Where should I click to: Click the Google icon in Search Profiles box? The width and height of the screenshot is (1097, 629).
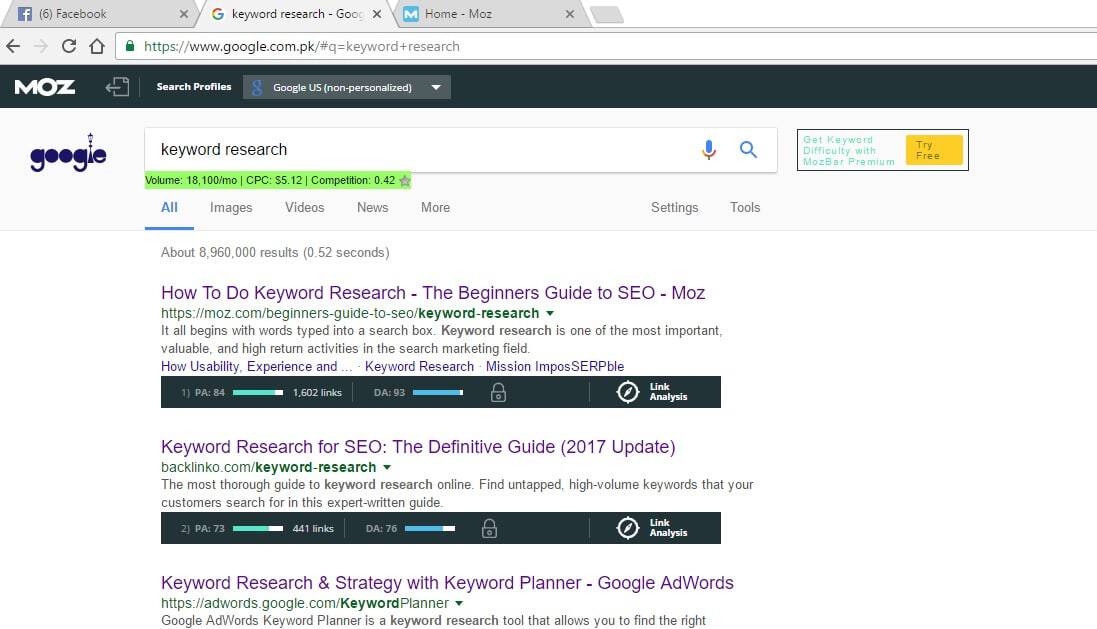click(257, 87)
